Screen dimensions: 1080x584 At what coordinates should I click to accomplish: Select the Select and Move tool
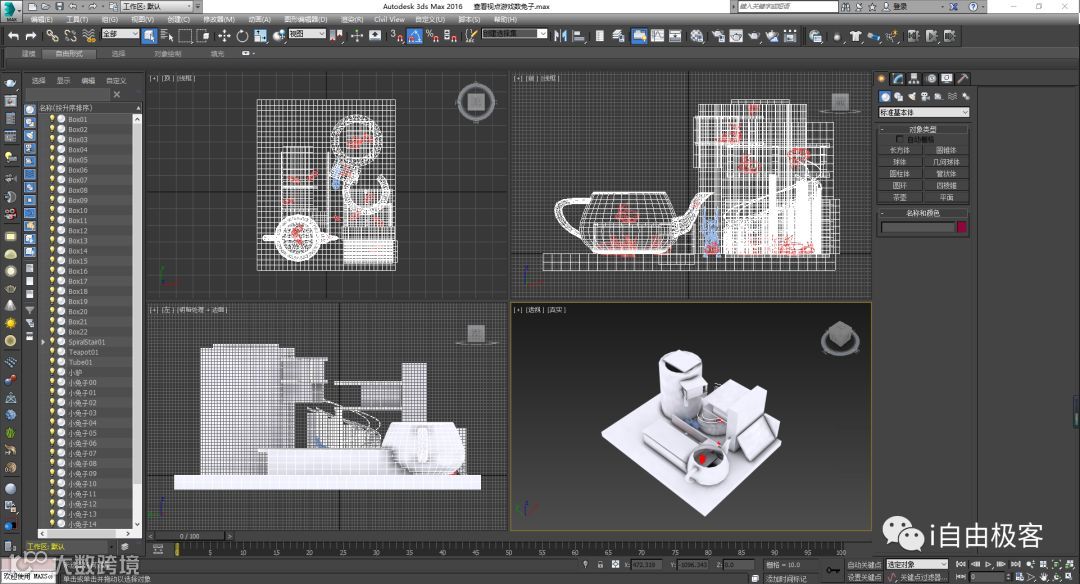(x=224, y=36)
